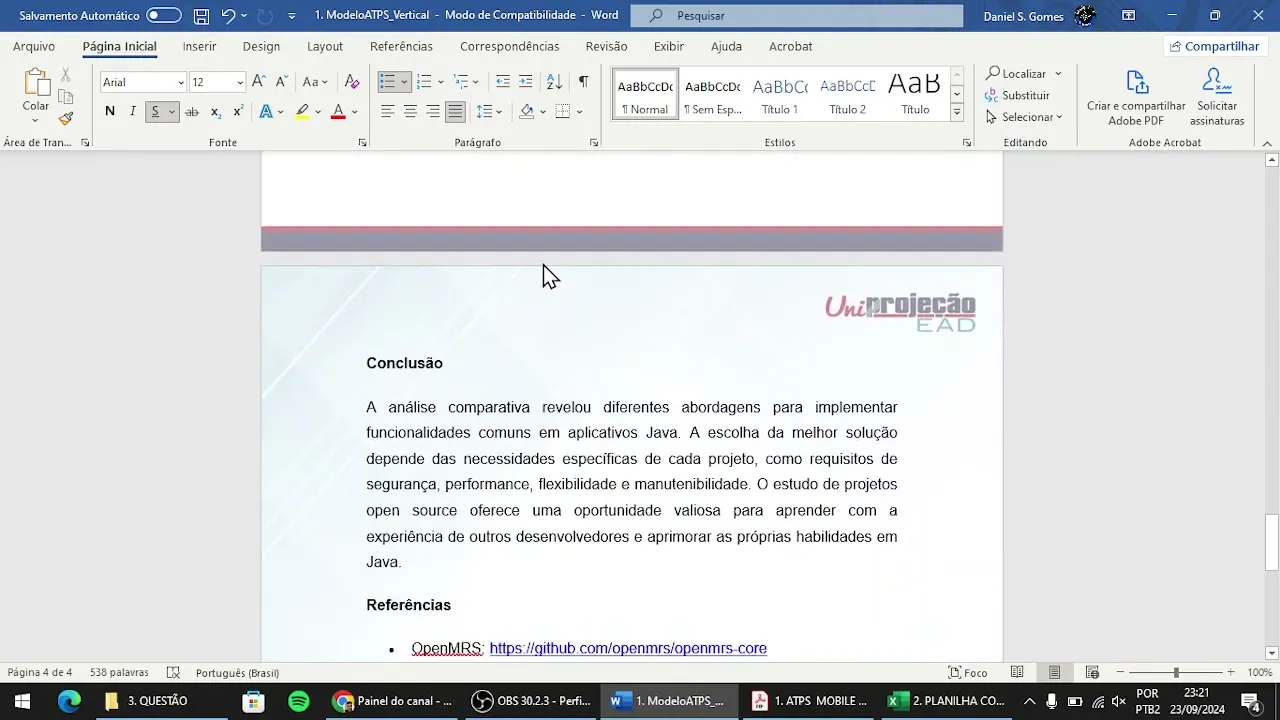
Task: Apply the Título 1 style
Action: pyautogui.click(x=780, y=94)
